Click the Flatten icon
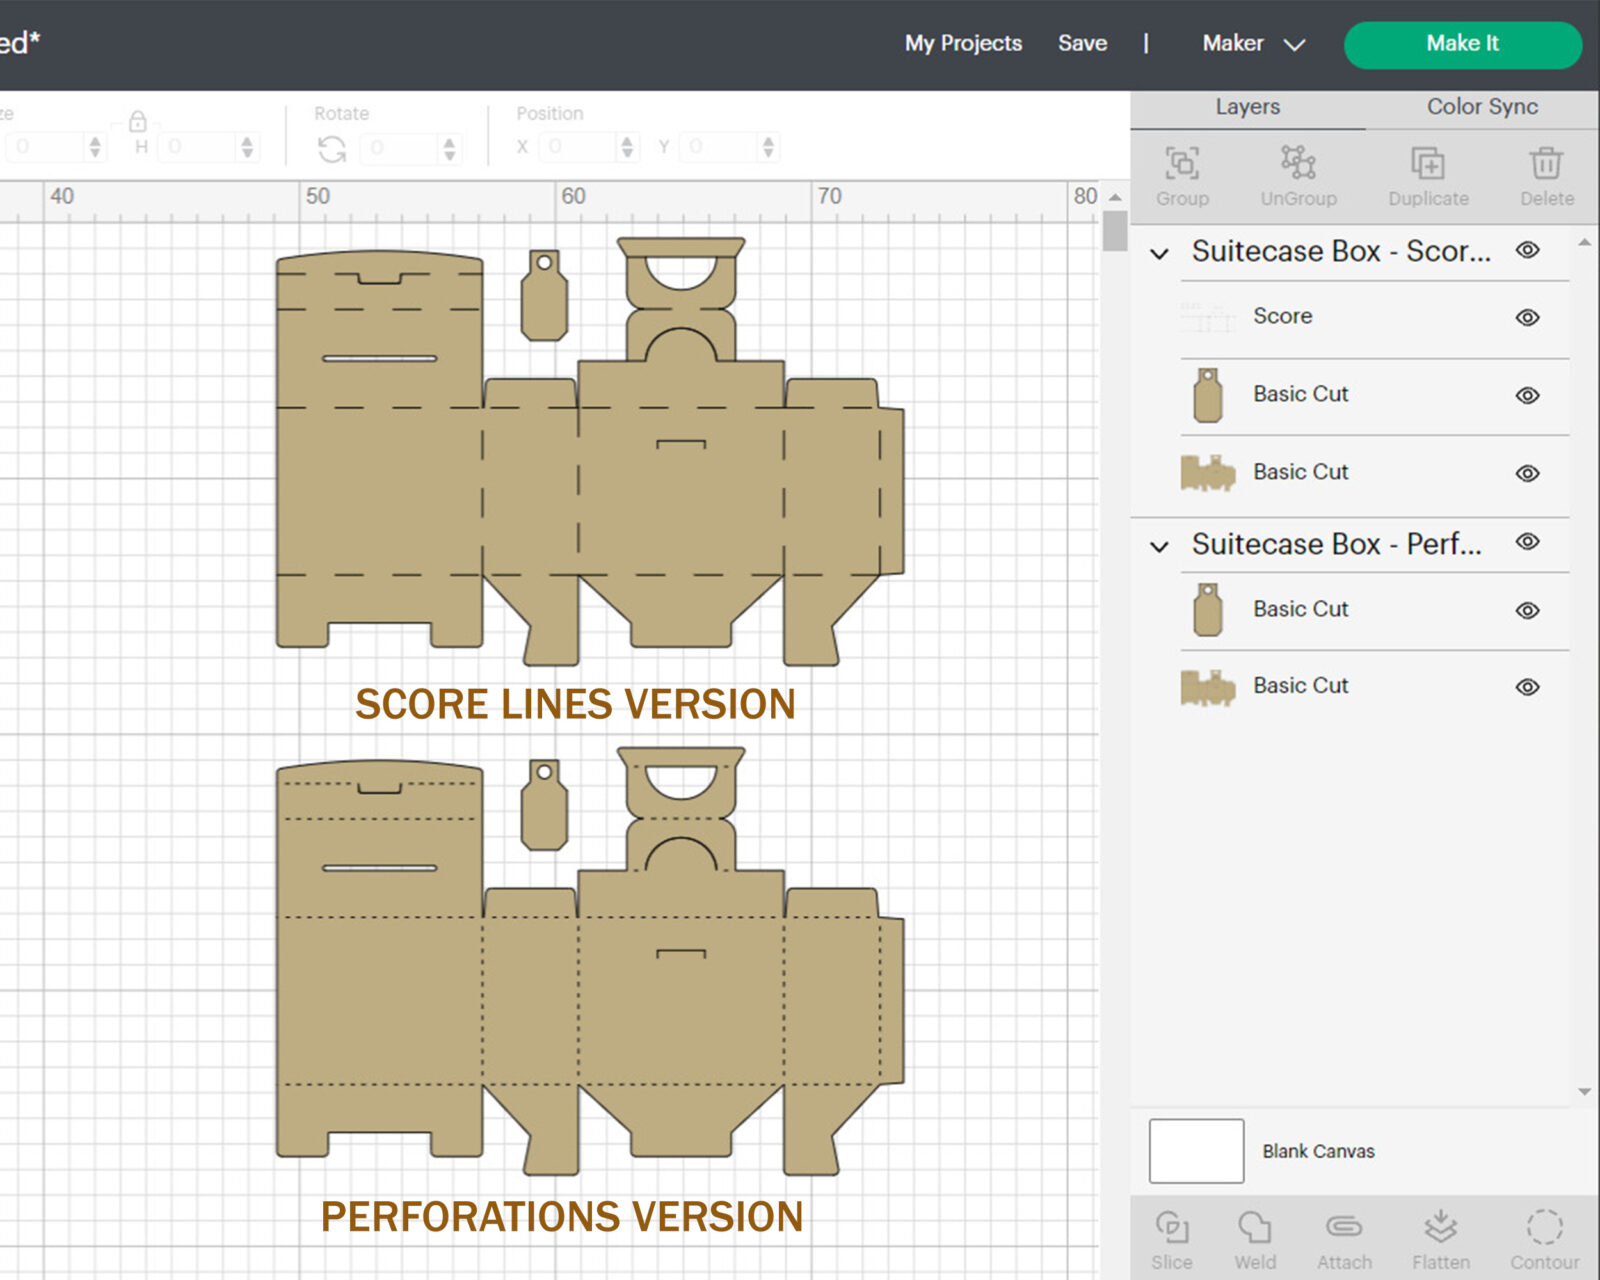Screen dimensions: 1600x1280 pos(1440,1227)
